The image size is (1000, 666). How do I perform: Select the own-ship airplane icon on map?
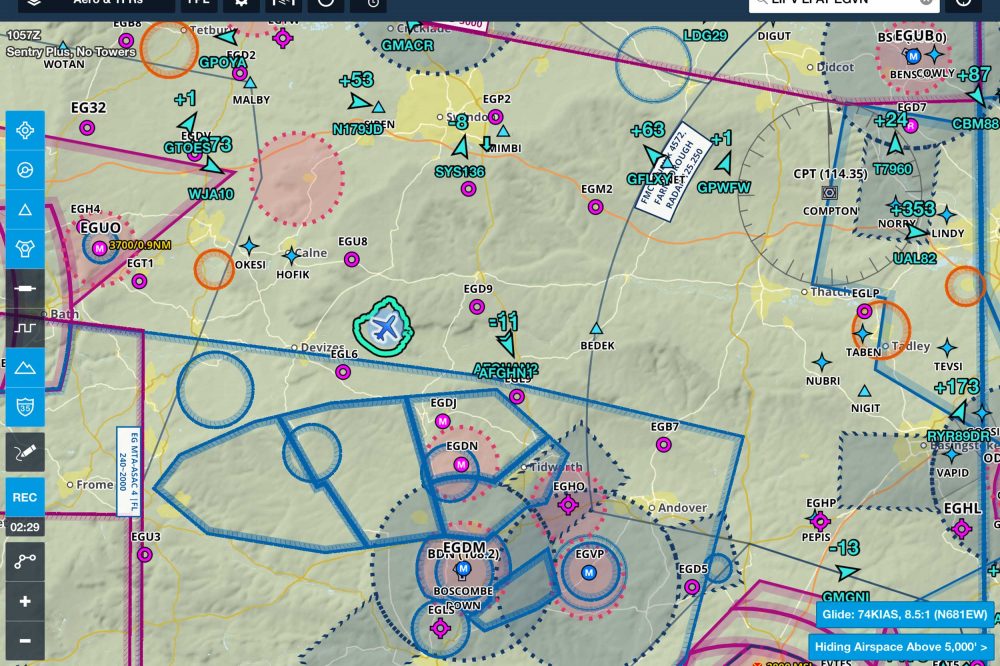point(383,326)
